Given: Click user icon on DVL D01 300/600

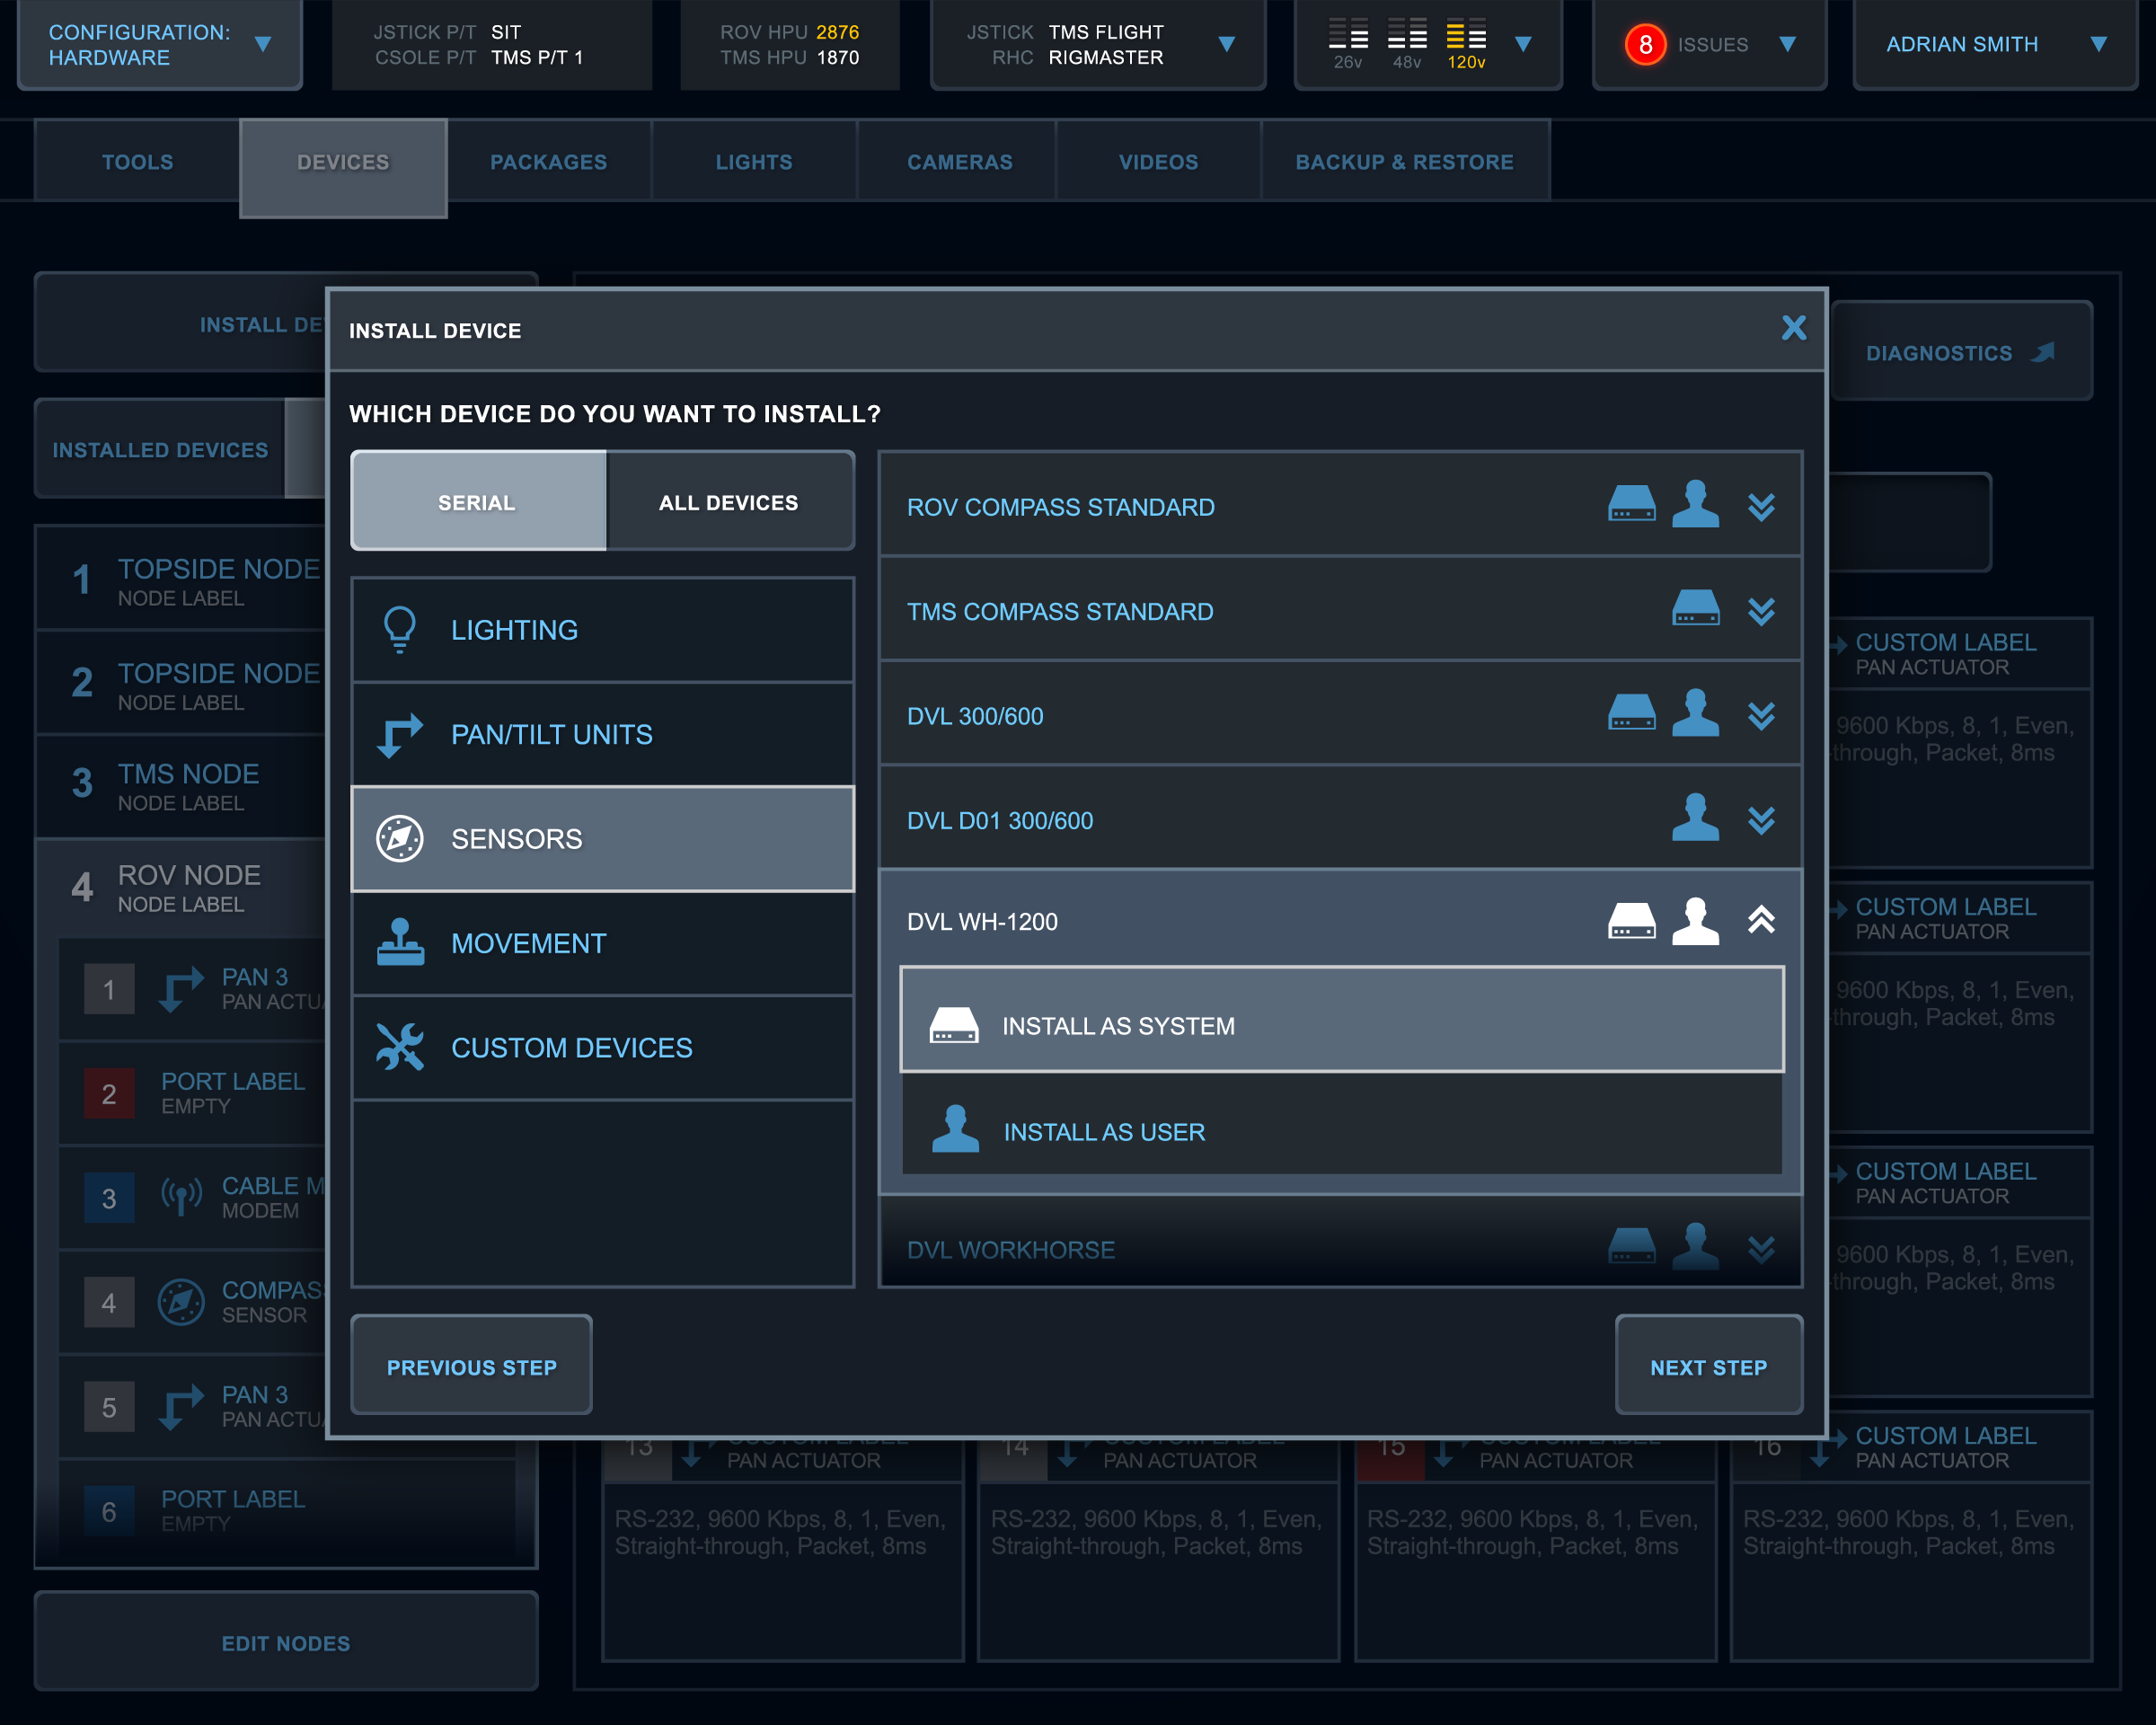Looking at the screenshot, I should coord(1695,819).
